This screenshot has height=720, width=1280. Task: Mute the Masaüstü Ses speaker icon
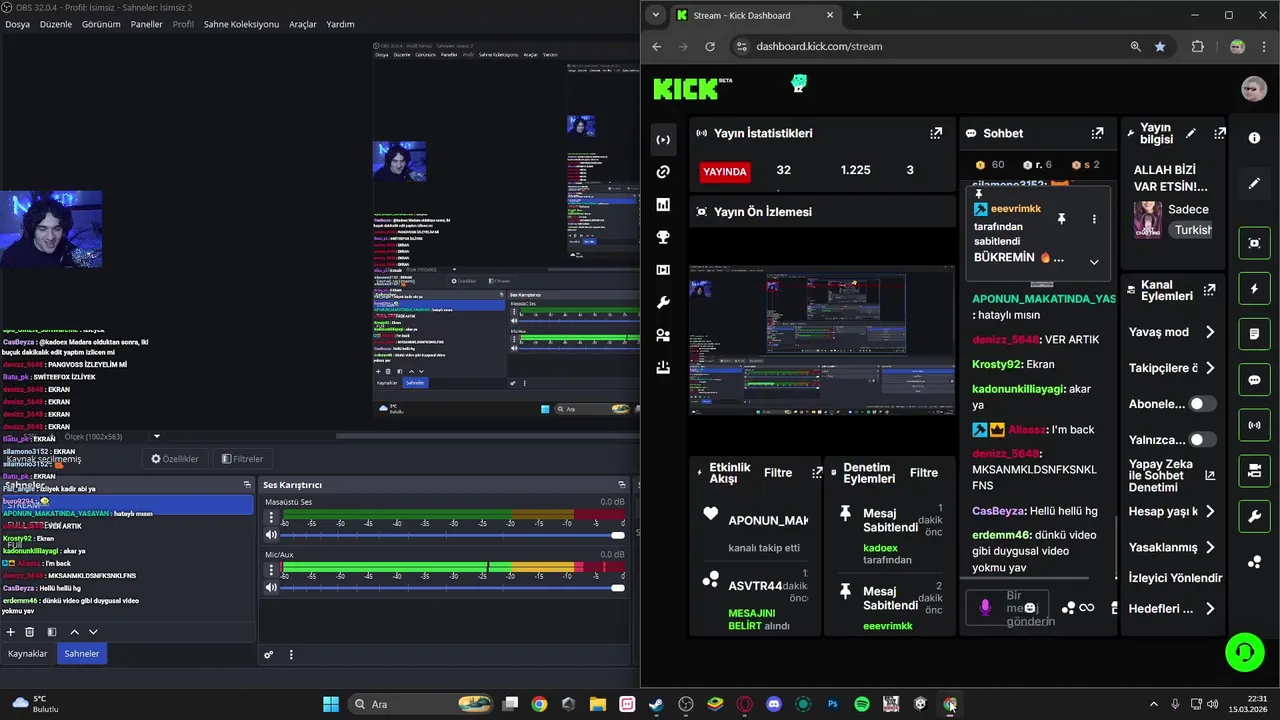[x=271, y=535]
